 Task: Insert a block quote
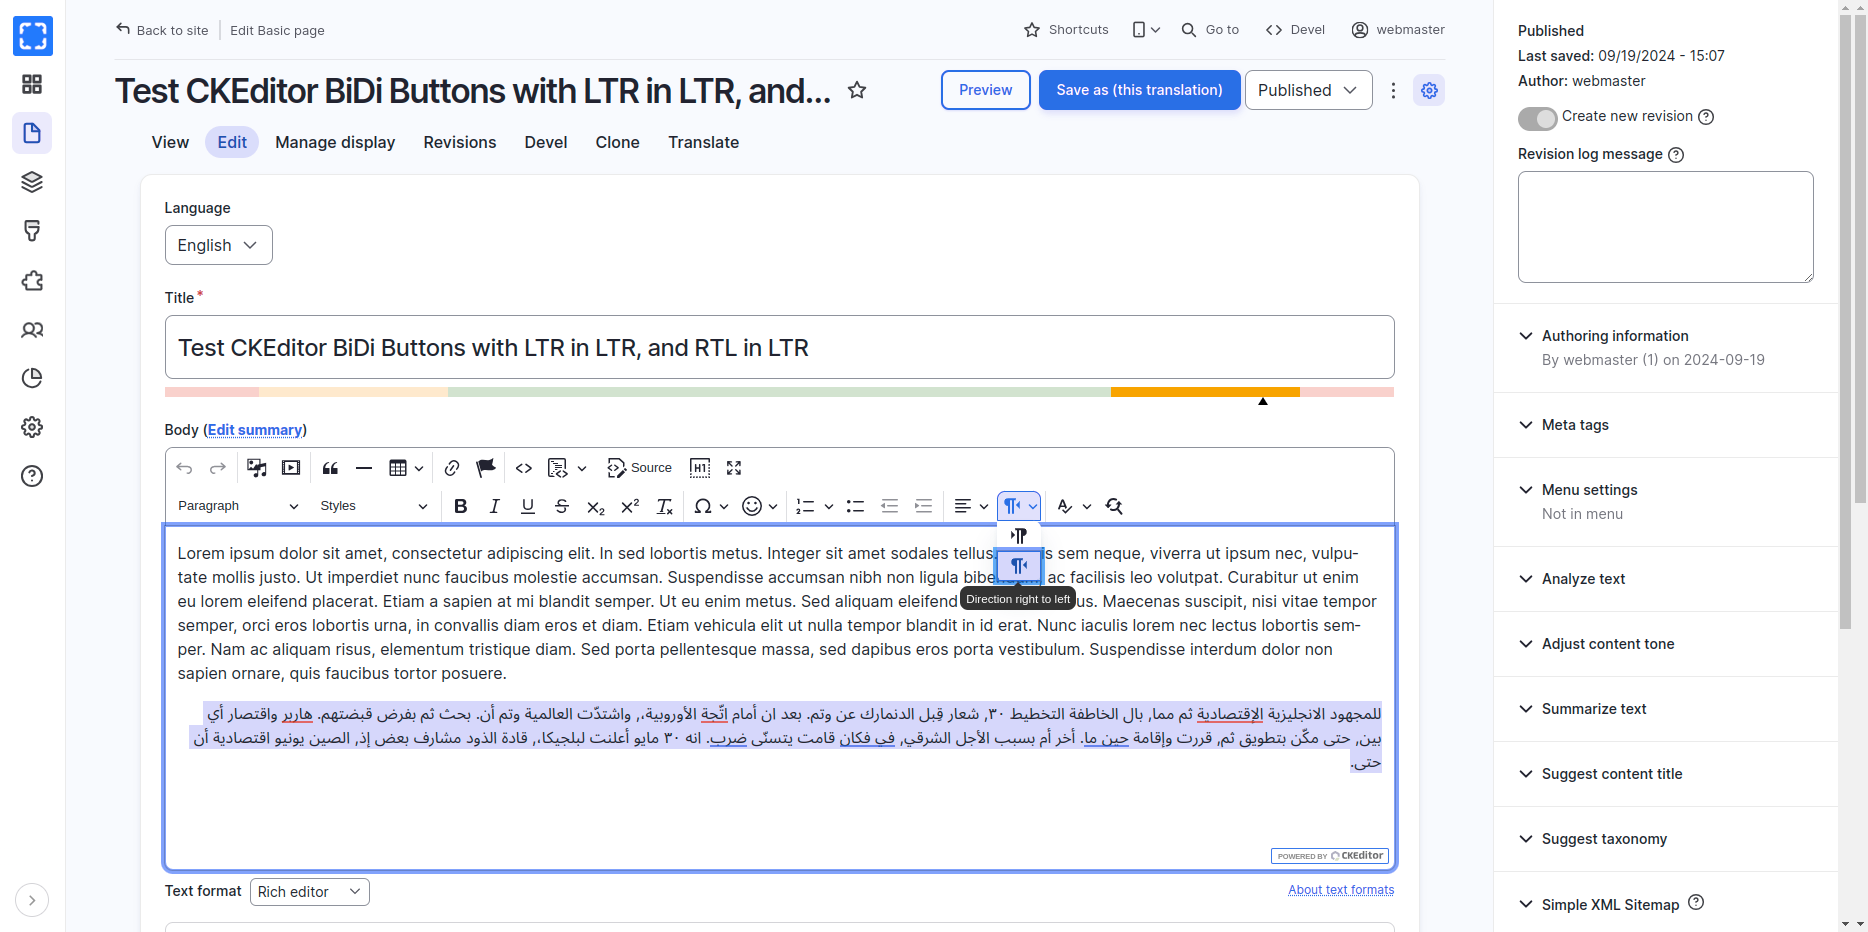330,468
